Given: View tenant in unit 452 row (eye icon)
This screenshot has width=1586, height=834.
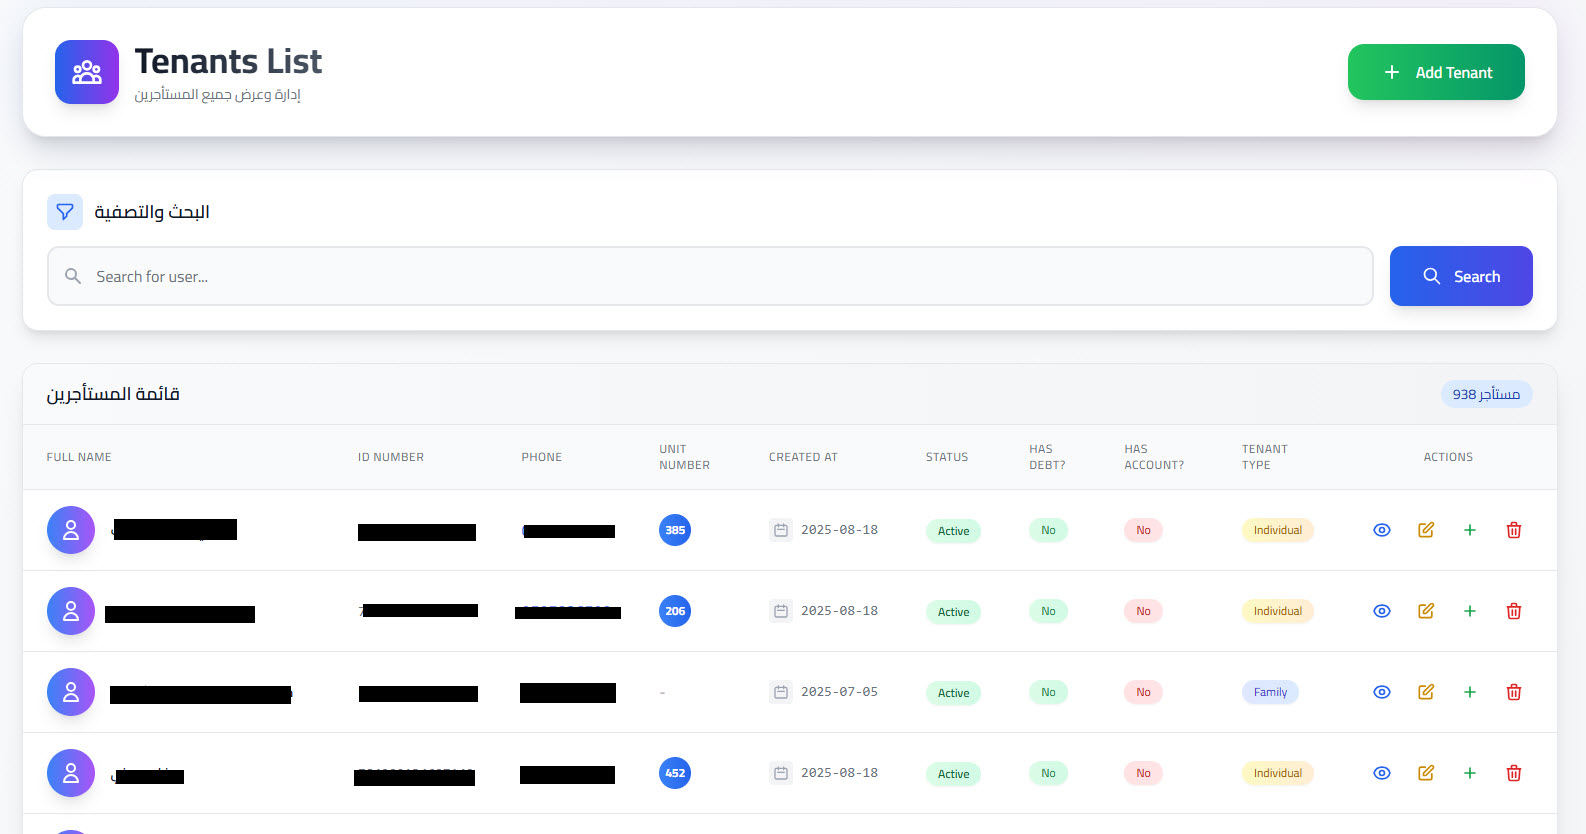Looking at the screenshot, I should point(1382,773).
